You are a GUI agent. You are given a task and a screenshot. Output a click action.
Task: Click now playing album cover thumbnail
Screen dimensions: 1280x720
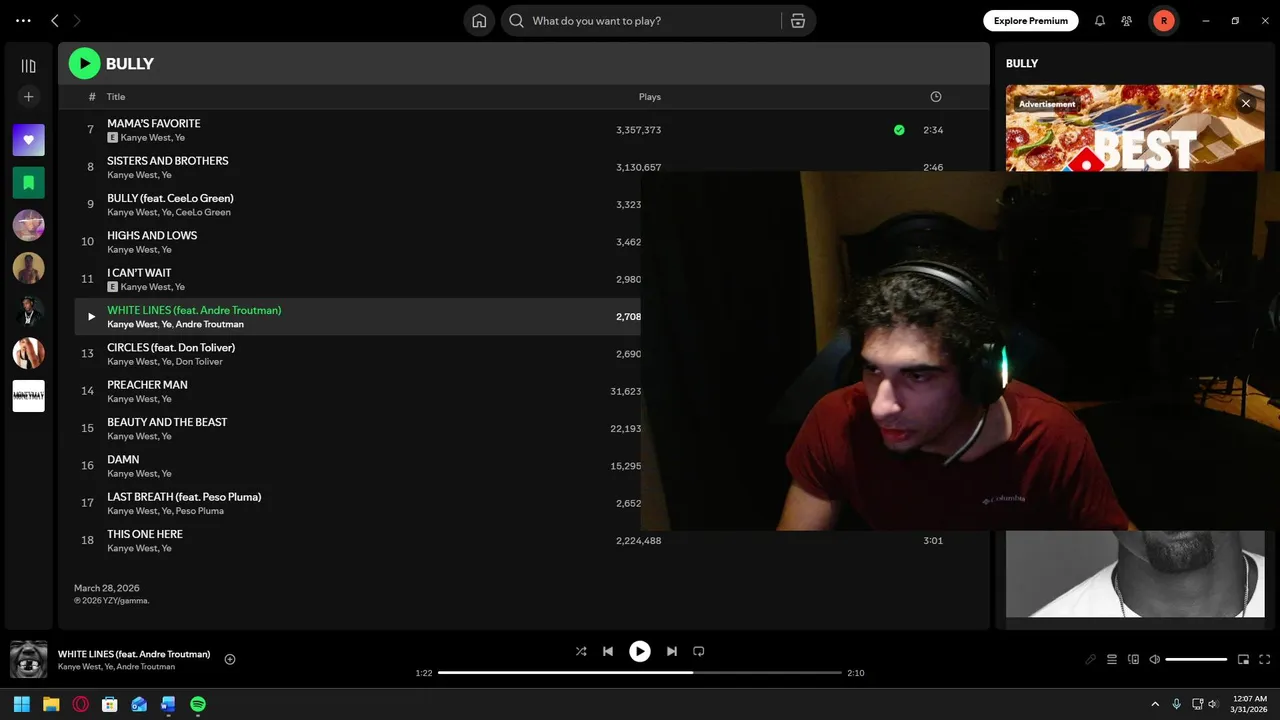pos(29,660)
